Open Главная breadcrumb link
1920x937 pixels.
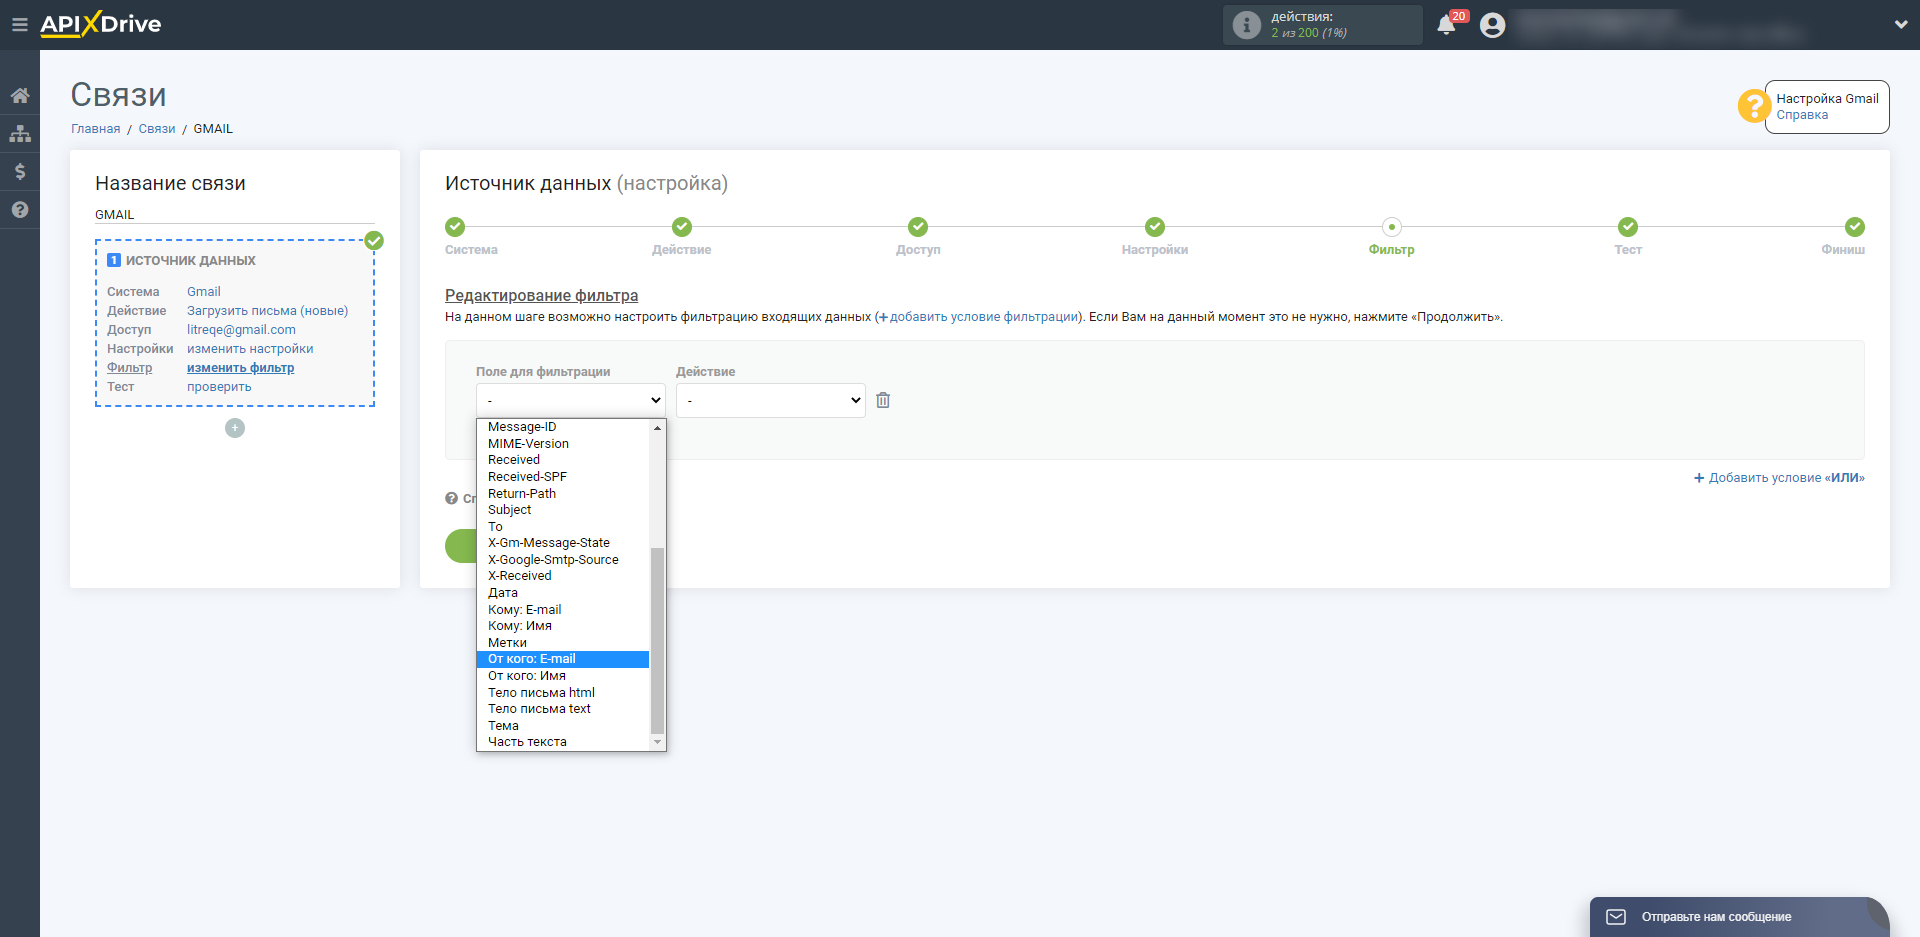click(95, 129)
